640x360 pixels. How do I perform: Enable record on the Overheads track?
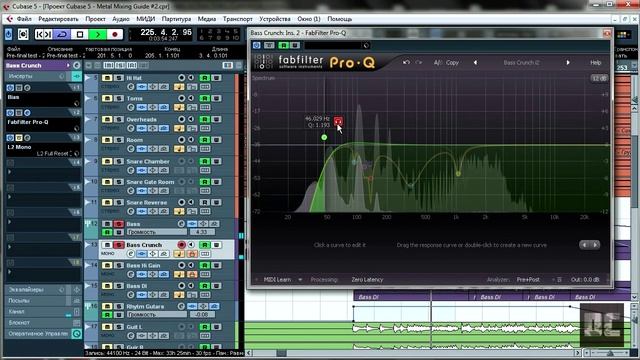181,119
